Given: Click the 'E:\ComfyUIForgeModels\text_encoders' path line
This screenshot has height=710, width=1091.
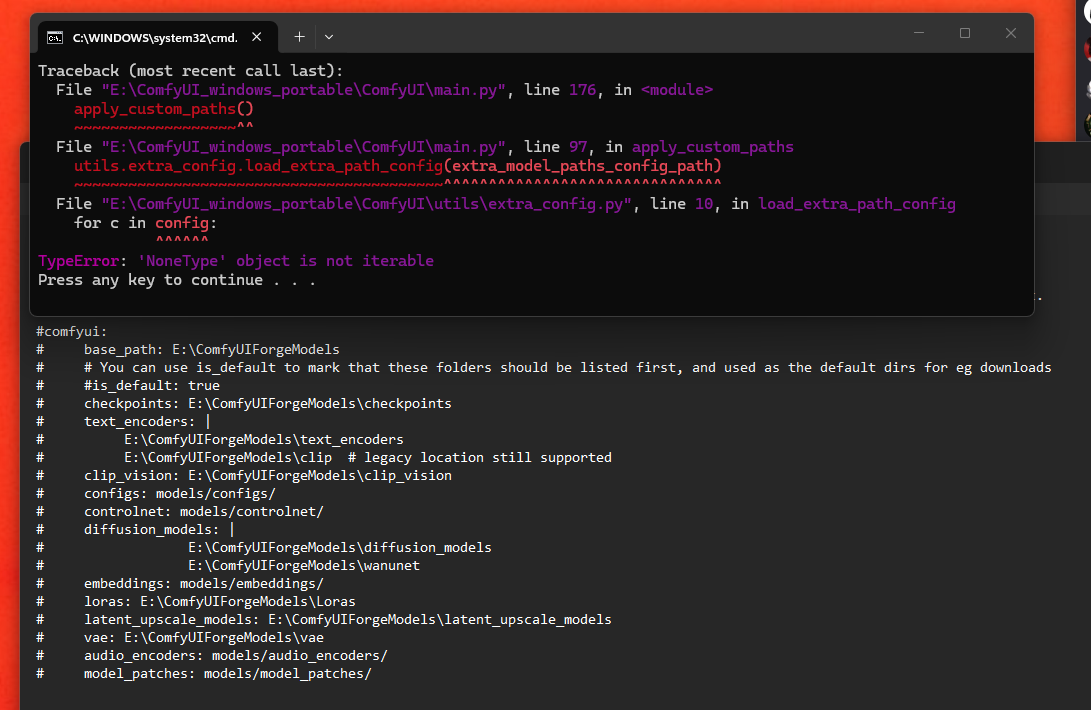Looking at the screenshot, I should [x=264, y=440].
